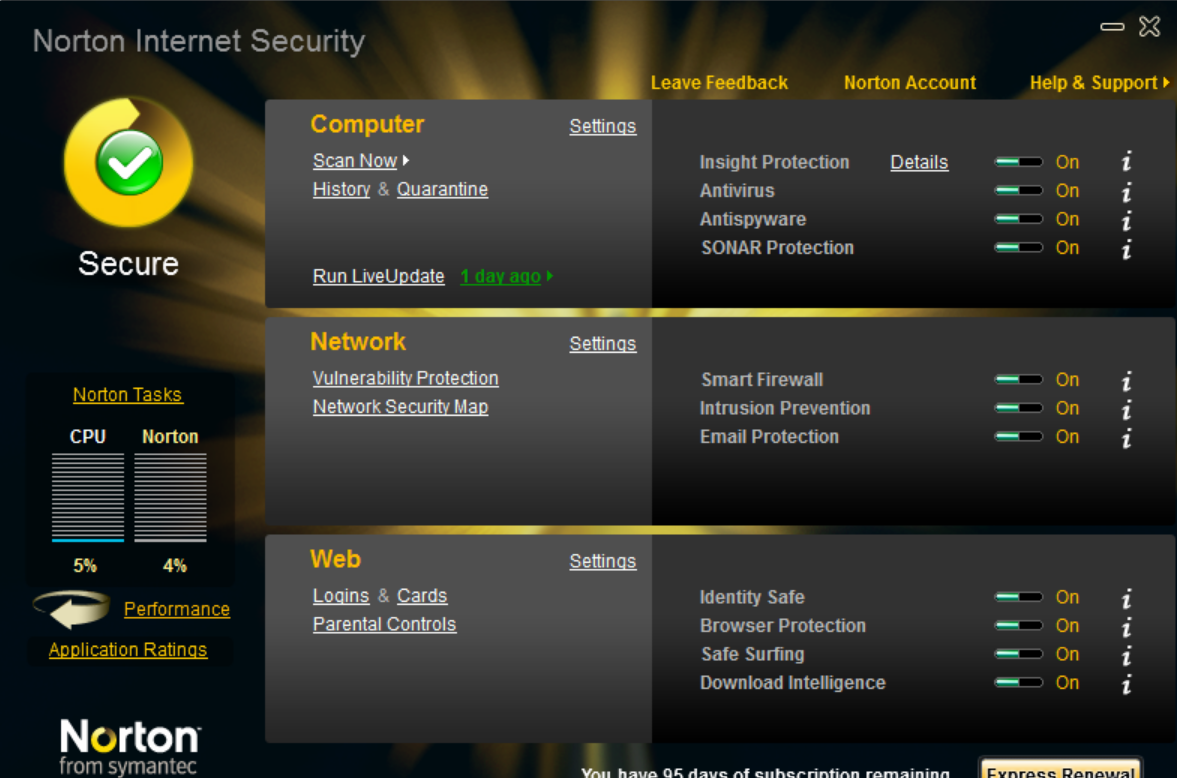This screenshot has height=778, width=1177.
Task: Toggle the SONAR Protection switch
Action: 1018,248
